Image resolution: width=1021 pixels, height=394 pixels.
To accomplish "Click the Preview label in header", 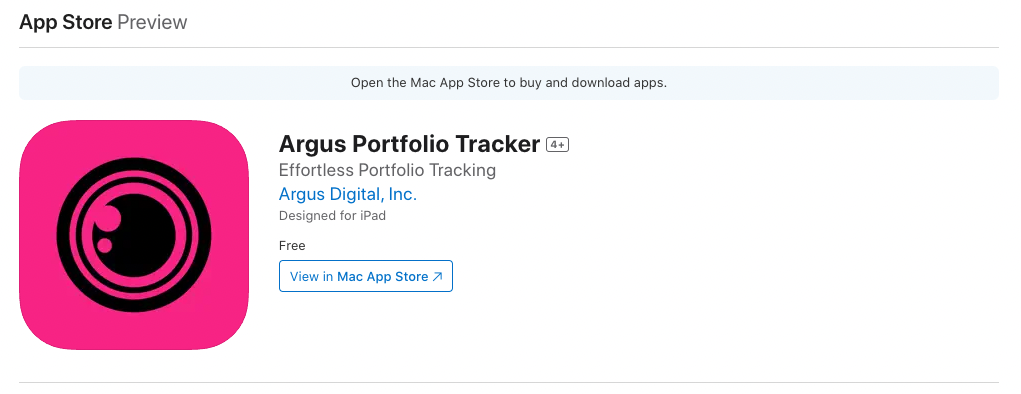I will (152, 22).
